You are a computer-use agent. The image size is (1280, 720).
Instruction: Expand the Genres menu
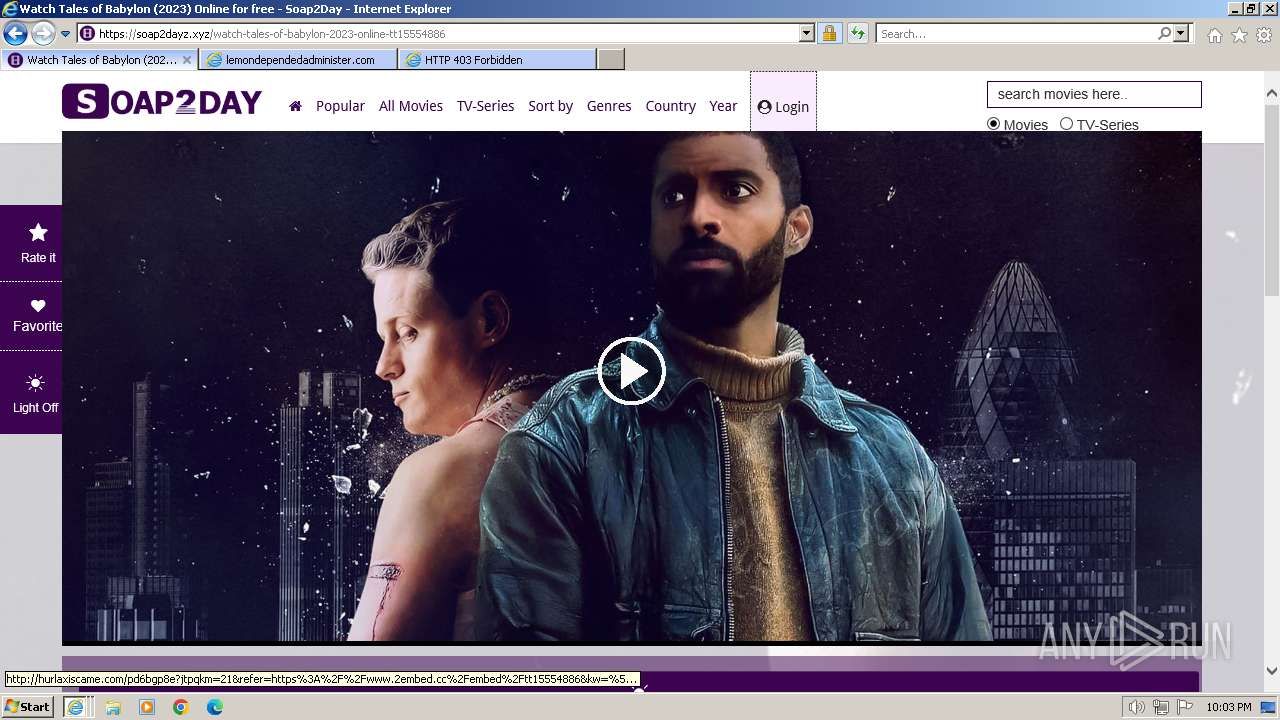pos(609,106)
